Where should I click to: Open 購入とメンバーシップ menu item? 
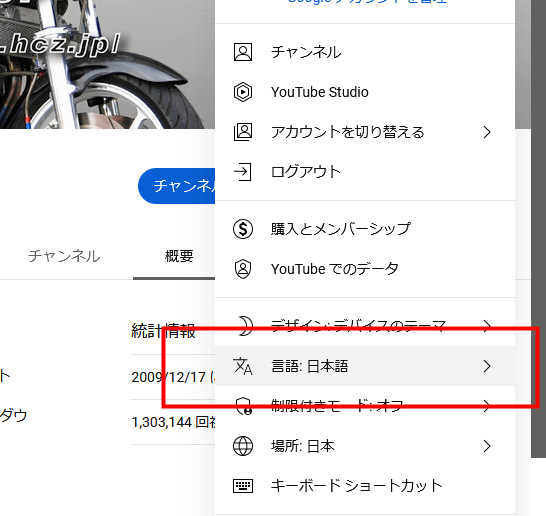pyautogui.click(x=365, y=229)
